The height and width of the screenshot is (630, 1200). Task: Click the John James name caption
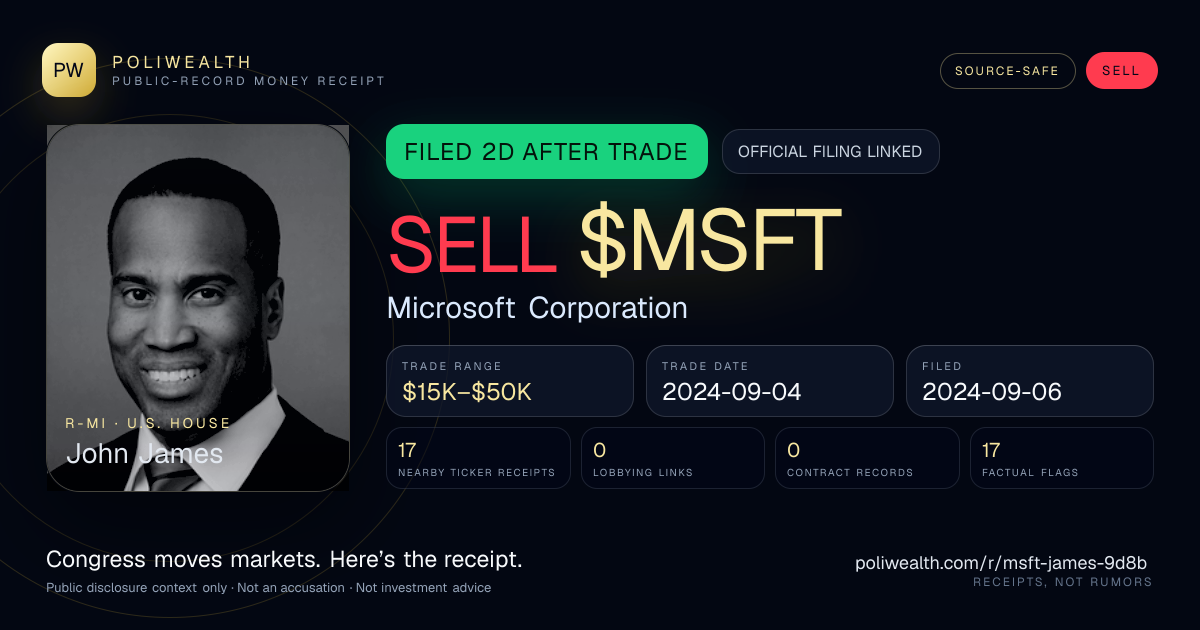[x=144, y=454]
